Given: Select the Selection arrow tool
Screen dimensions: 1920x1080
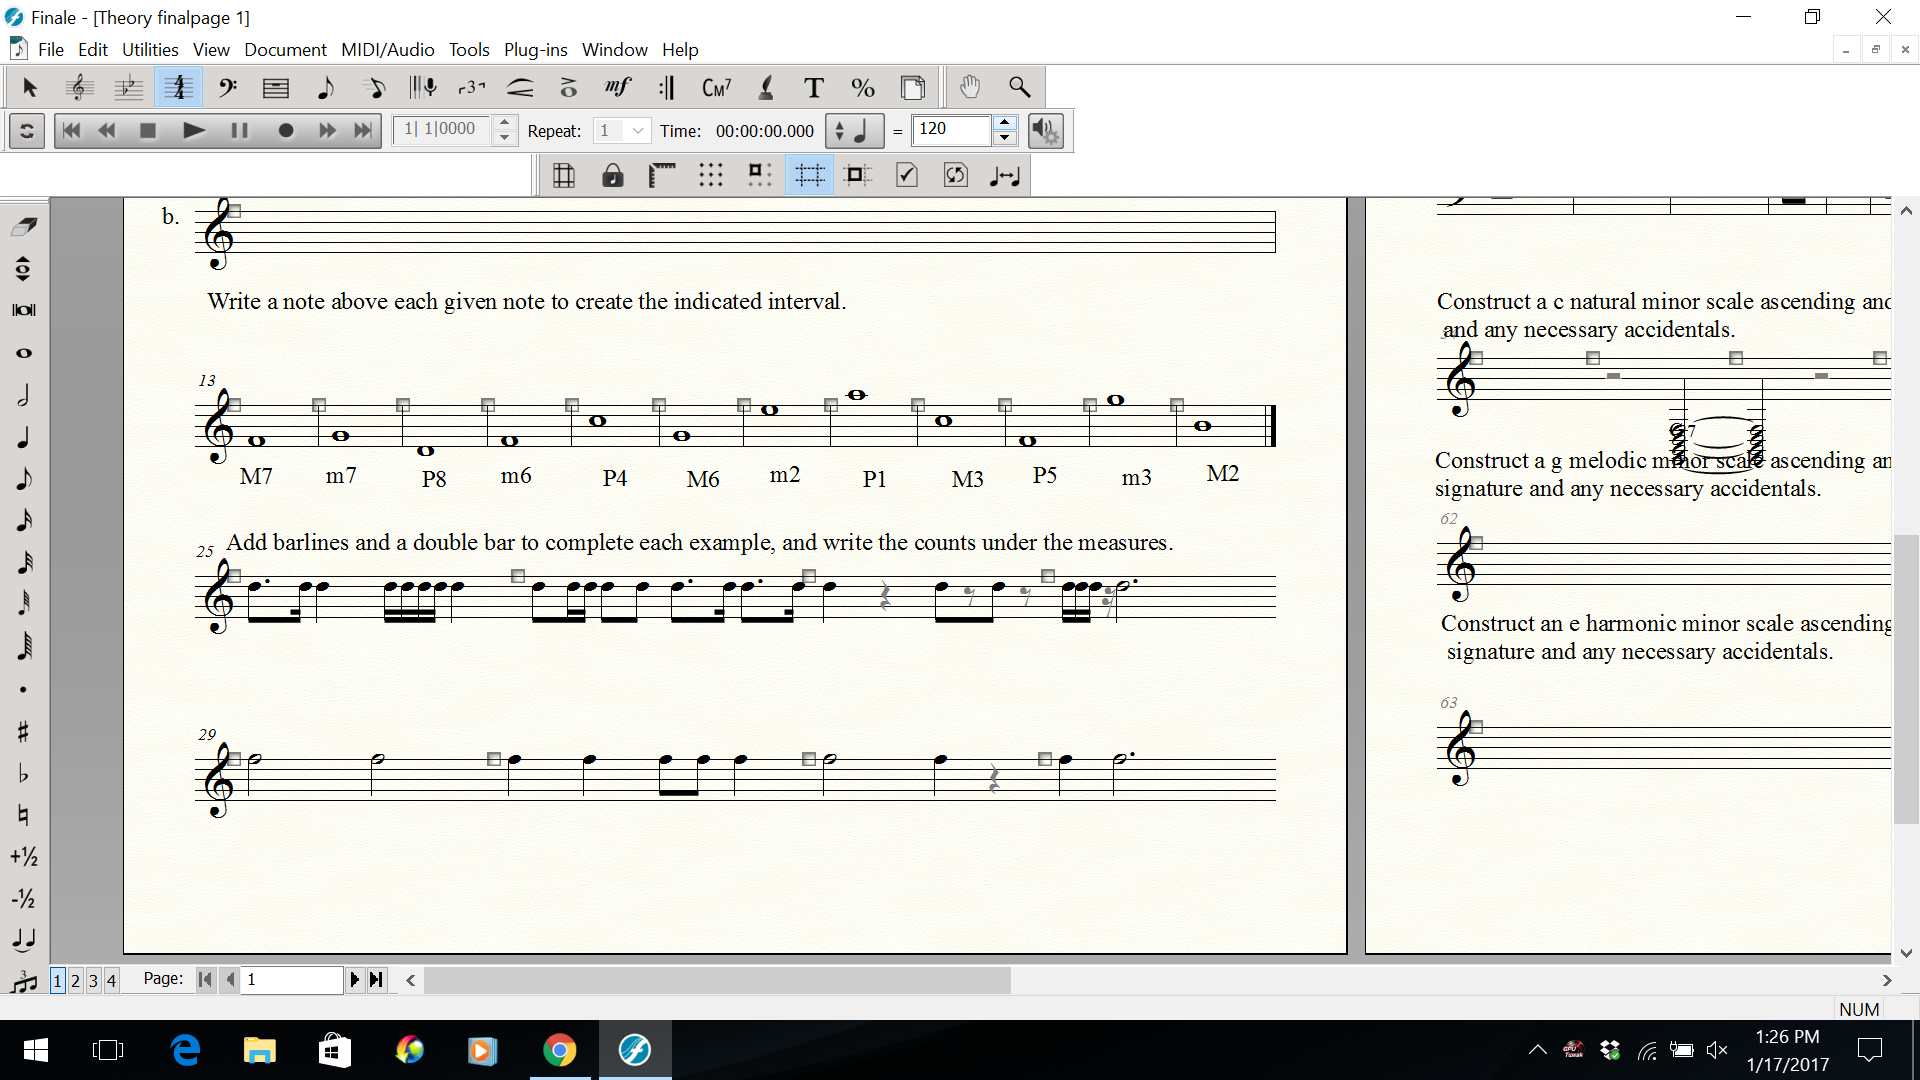Looking at the screenshot, I should click(x=29, y=88).
